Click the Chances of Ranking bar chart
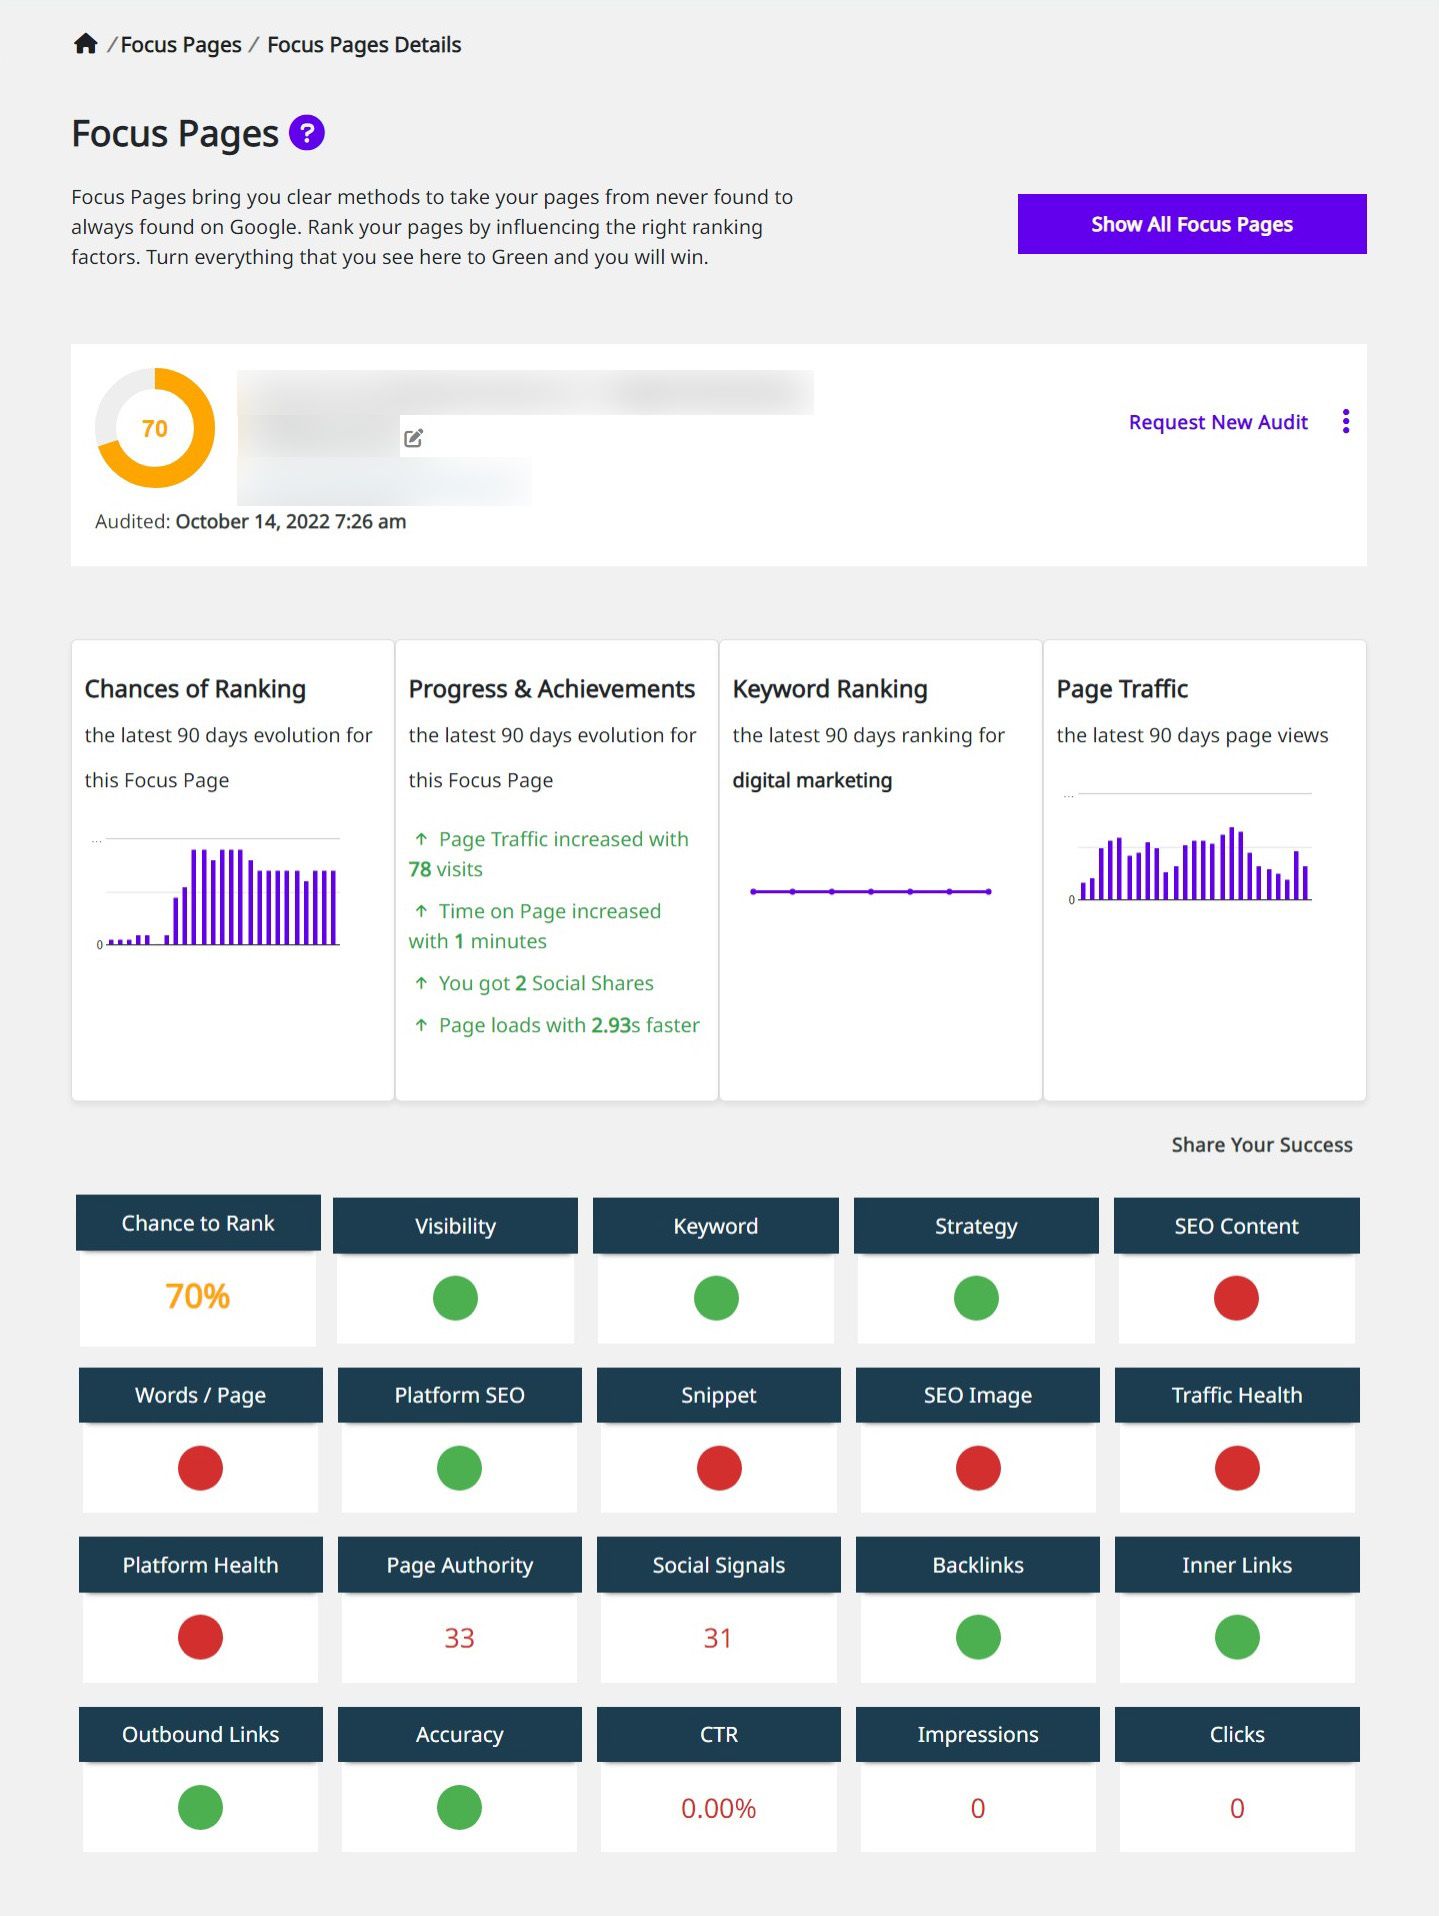The height and width of the screenshot is (1916, 1440). pos(222,893)
